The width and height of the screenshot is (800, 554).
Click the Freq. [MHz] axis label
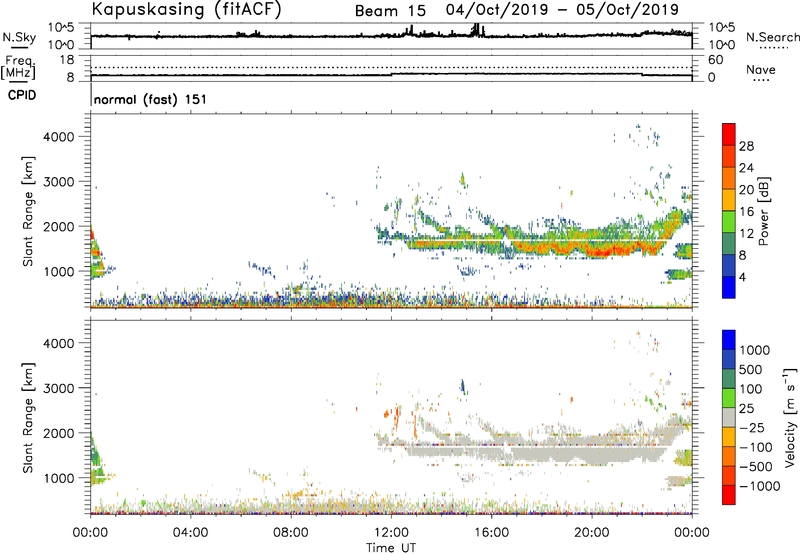[x=18, y=67]
